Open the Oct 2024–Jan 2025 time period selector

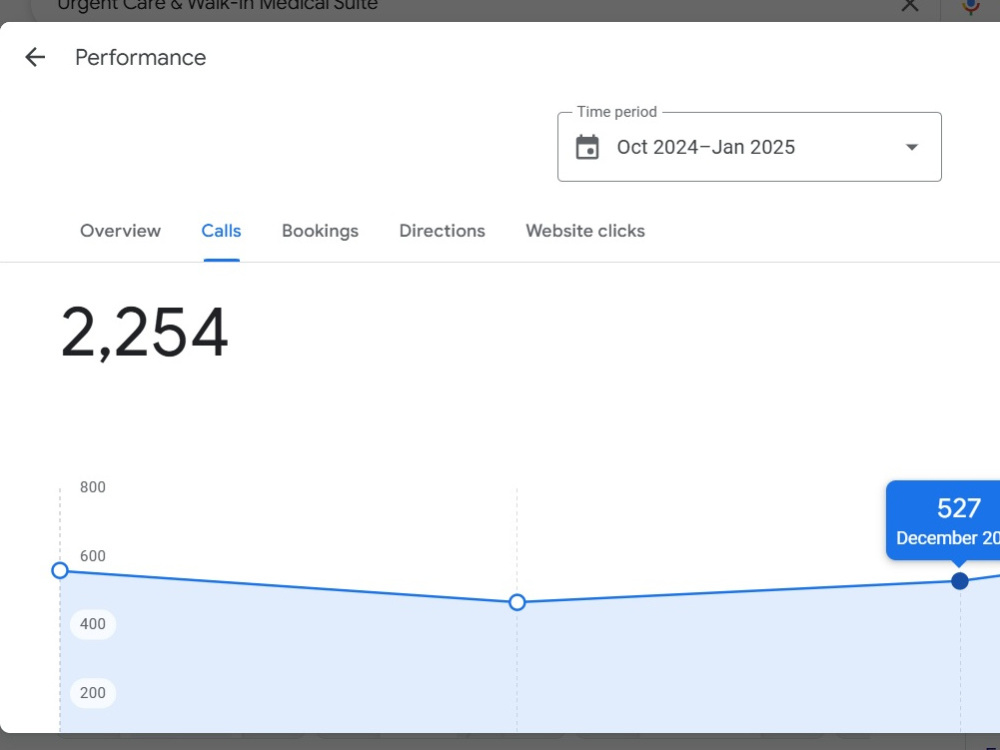tap(749, 147)
